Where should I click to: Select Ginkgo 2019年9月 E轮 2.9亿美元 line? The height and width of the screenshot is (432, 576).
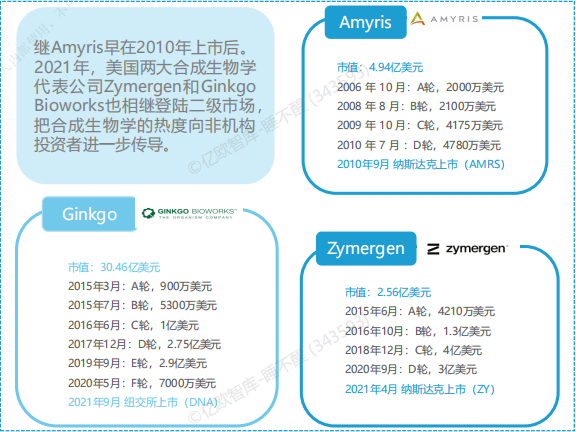pos(137,363)
